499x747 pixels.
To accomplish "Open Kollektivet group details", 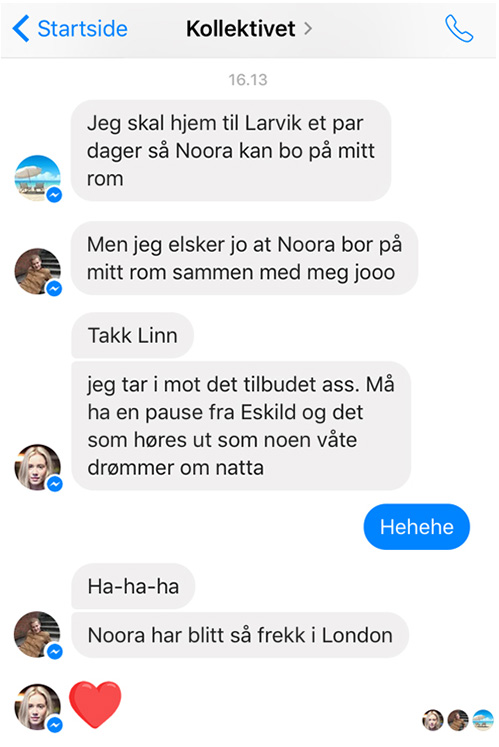I will tap(249, 29).
